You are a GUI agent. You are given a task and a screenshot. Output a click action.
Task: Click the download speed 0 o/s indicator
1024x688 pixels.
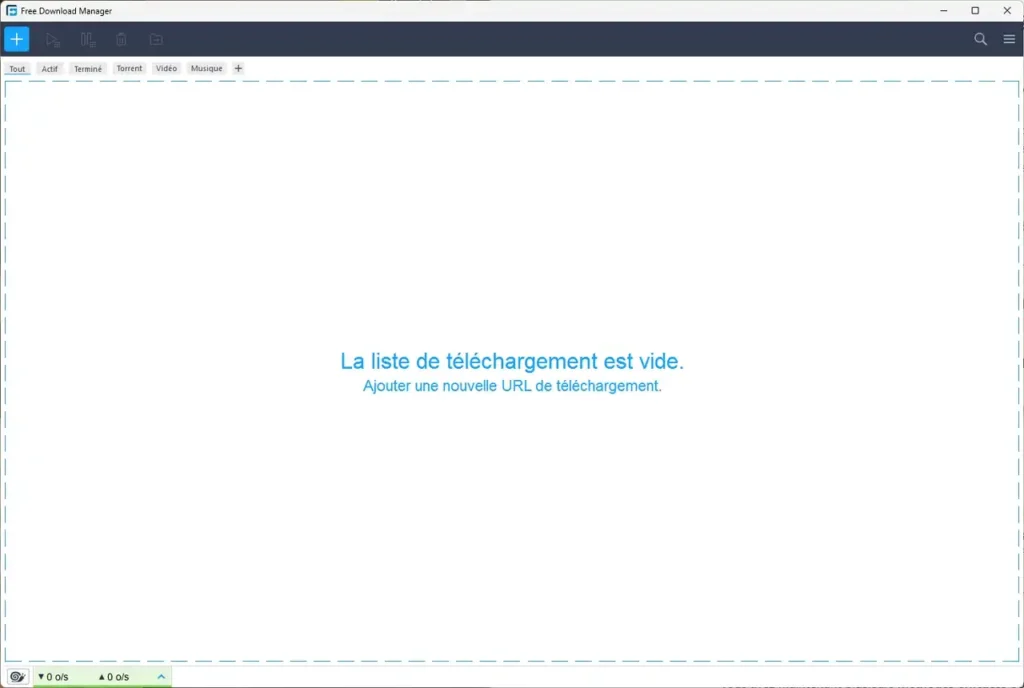53,677
